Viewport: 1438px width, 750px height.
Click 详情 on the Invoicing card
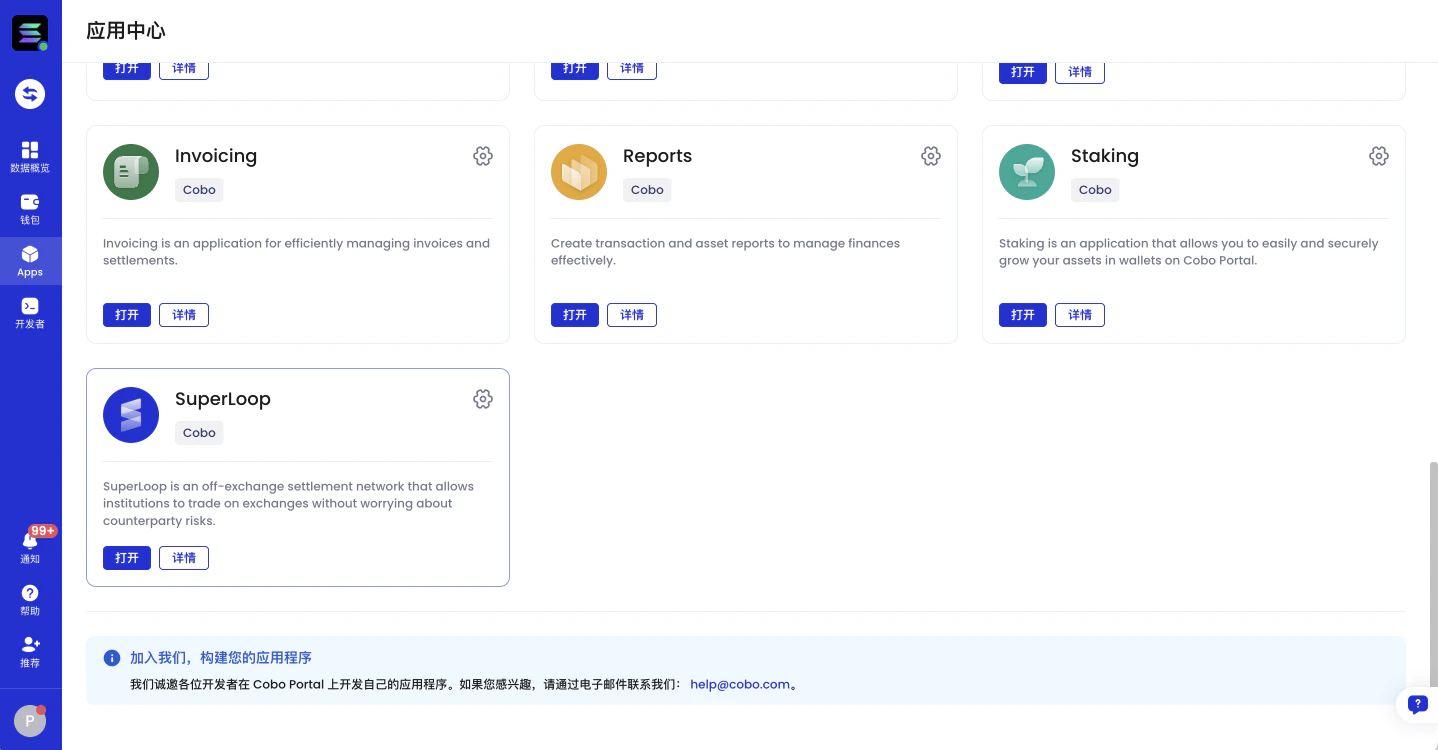tap(184, 315)
